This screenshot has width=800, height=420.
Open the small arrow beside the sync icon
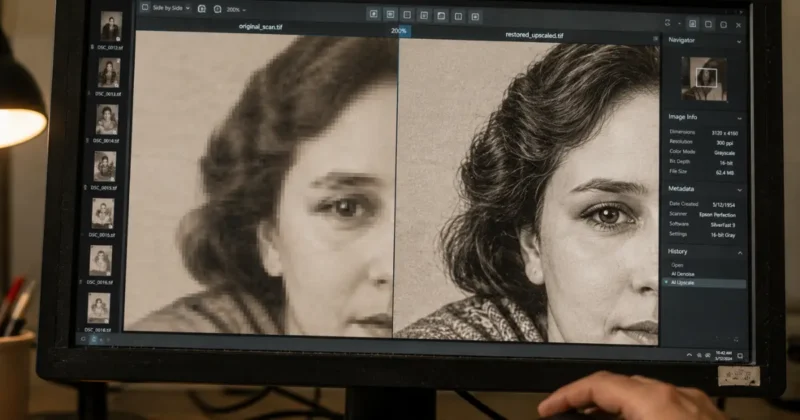tap(679, 23)
